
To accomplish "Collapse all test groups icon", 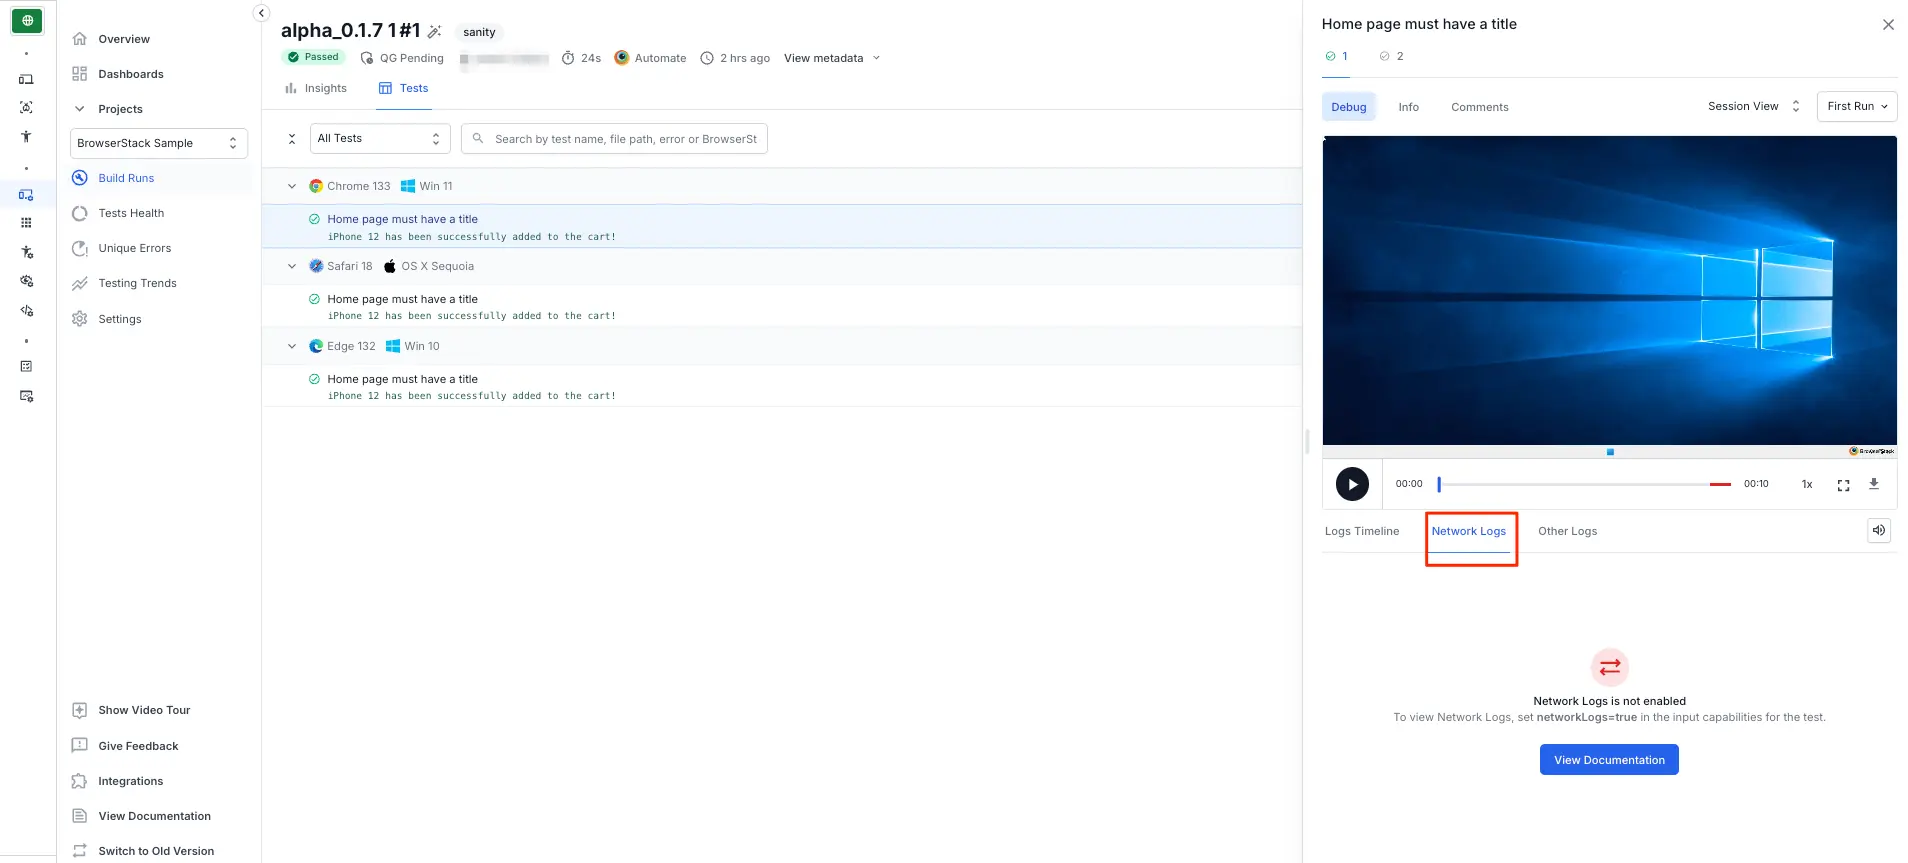I will (x=292, y=139).
